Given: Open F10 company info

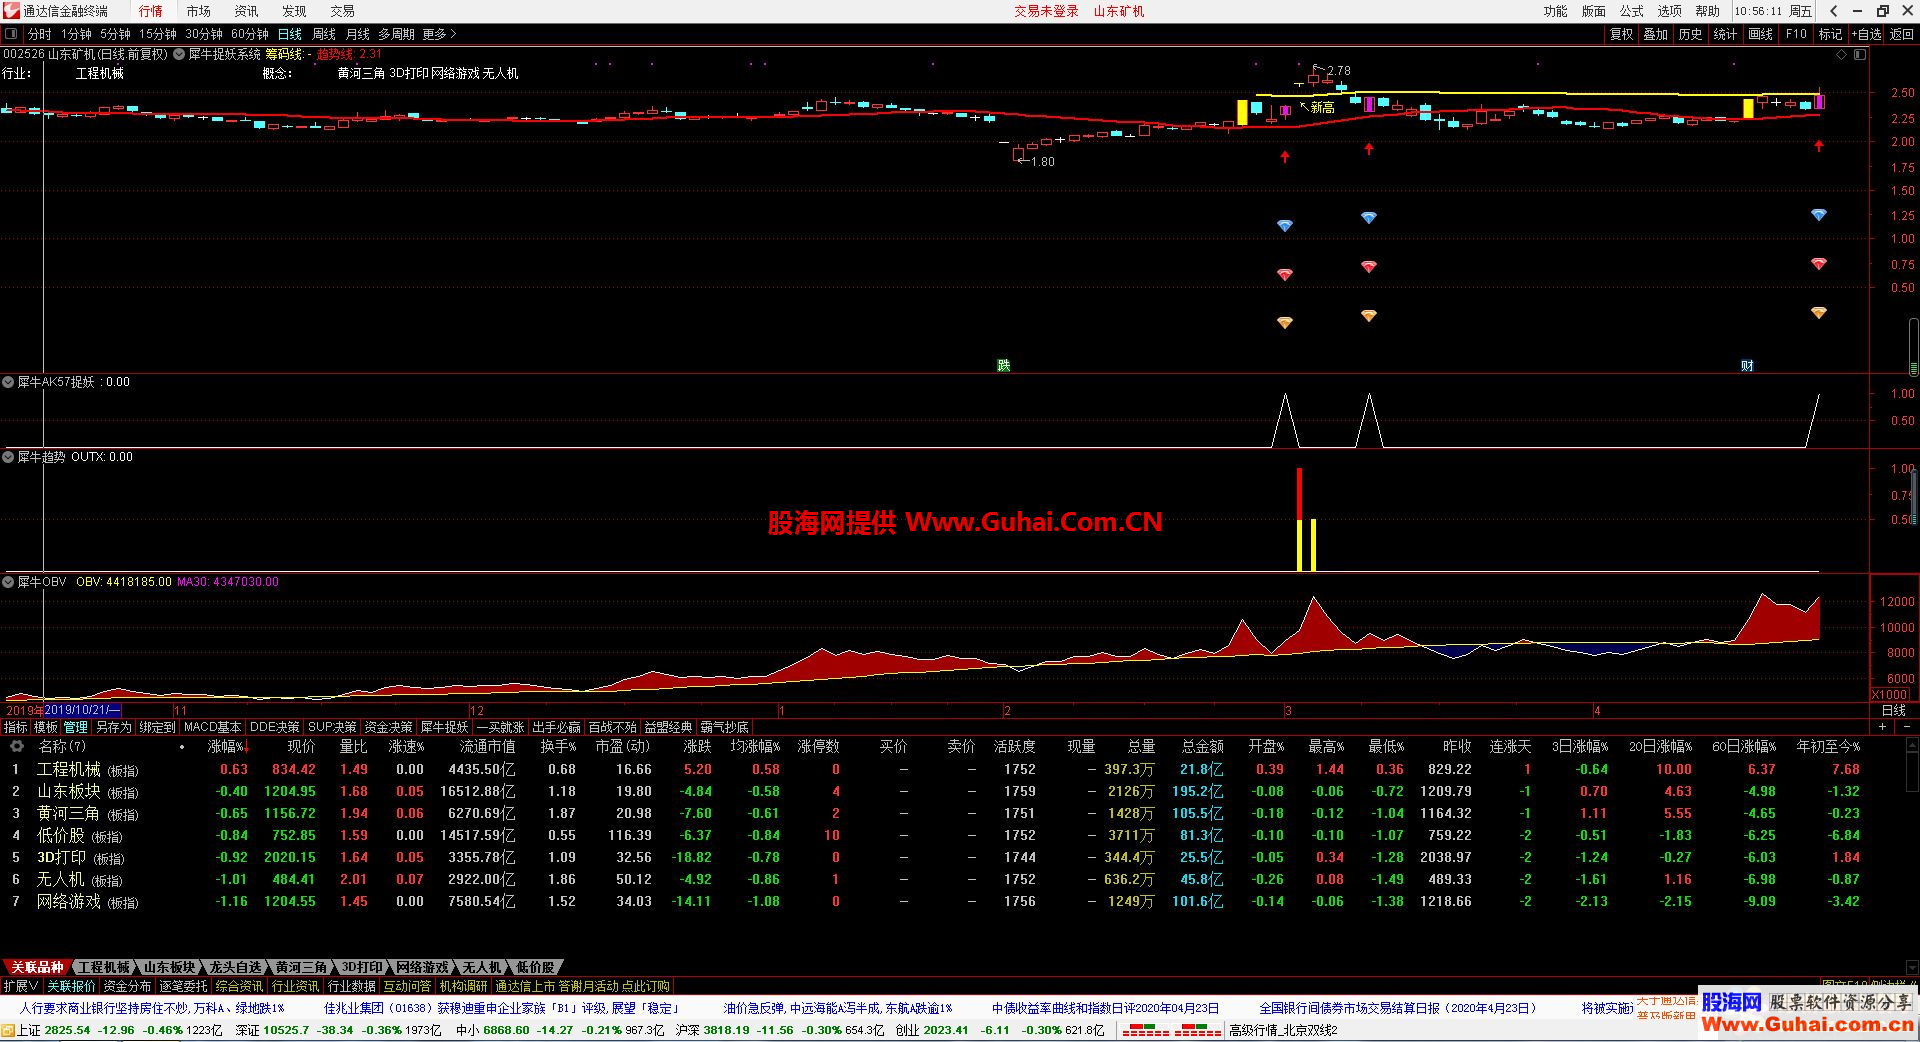Looking at the screenshot, I should (x=1797, y=34).
